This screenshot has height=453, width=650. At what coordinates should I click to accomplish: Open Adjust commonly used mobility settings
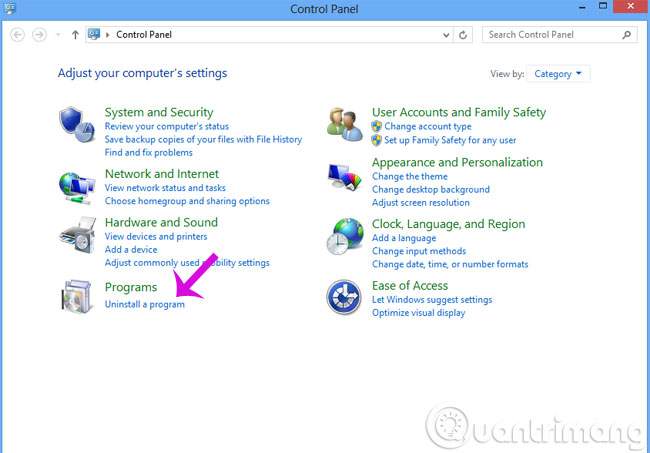pyautogui.click(x=187, y=263)
